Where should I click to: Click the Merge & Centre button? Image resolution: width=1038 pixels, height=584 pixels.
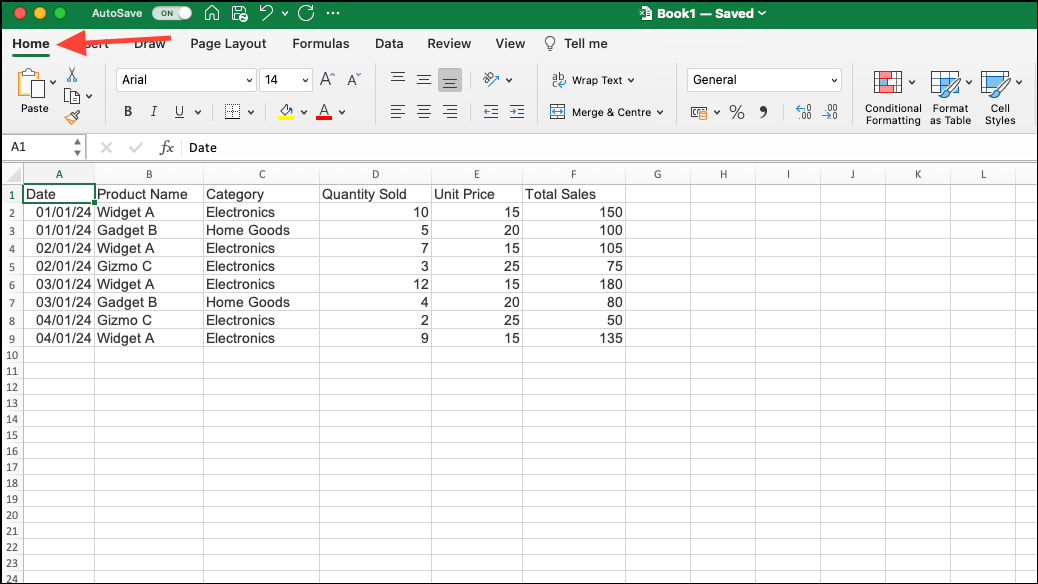tap(607, 113)
